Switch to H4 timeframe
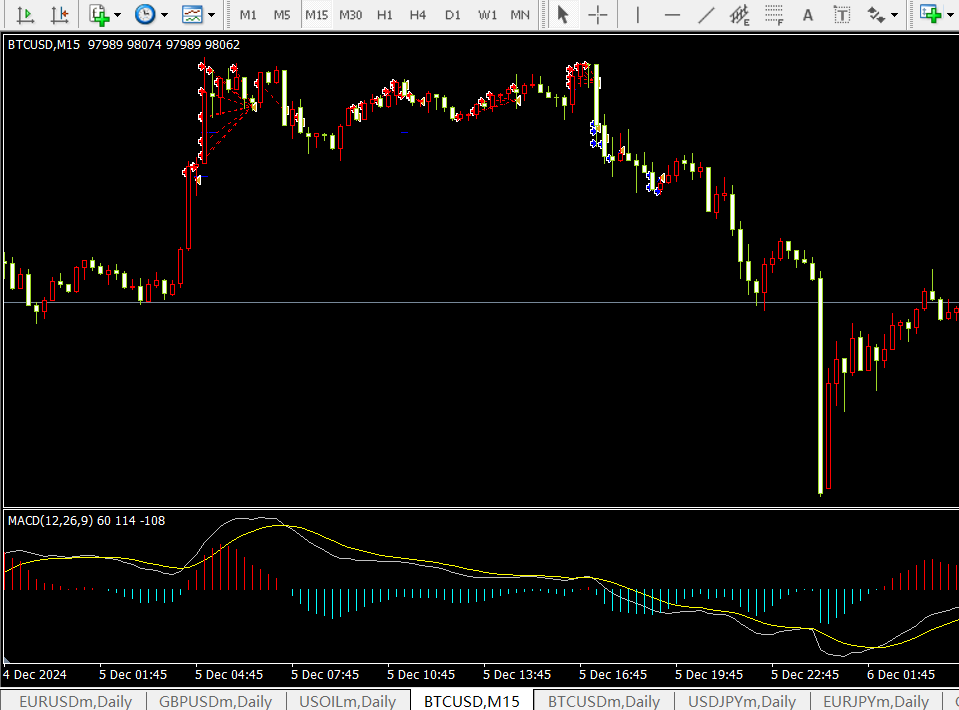The width and height of the screenshot is (959, 710). click(x=418, y=15)
